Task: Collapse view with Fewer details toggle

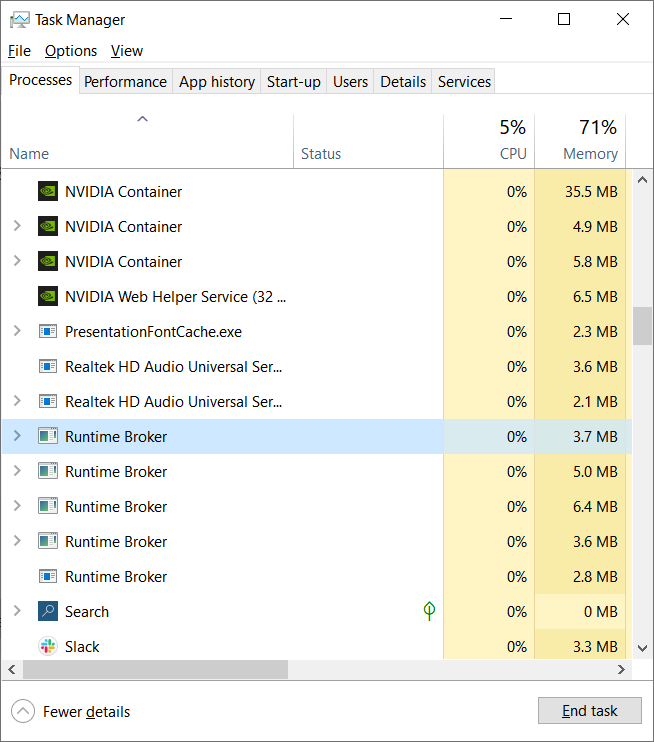Action: [23, 712]
